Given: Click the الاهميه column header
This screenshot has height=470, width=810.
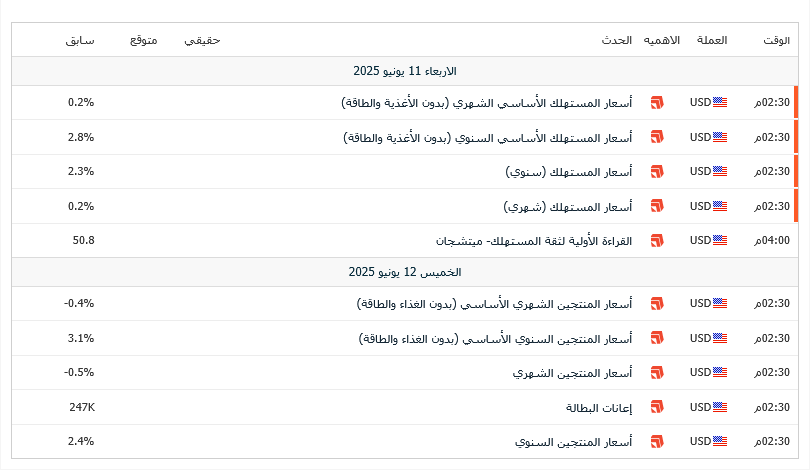Looking at the screenshot, I should (661, 40).
